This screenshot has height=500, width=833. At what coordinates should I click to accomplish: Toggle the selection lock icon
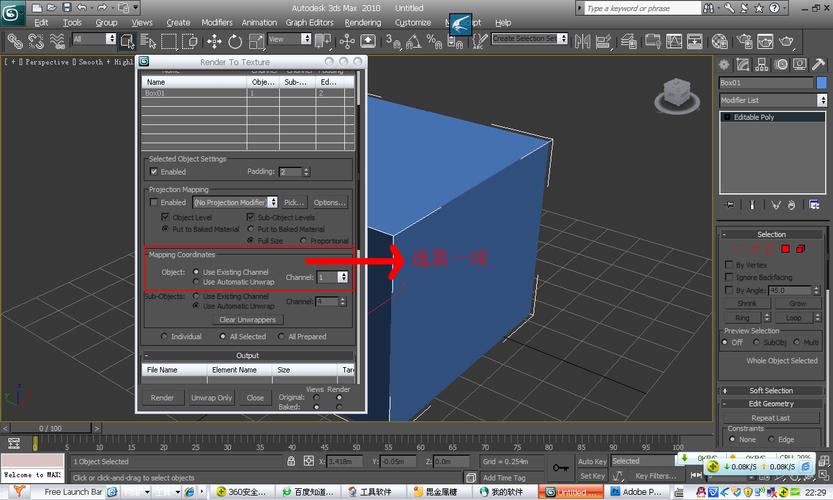pyautogui.click(x=291, y=462)
